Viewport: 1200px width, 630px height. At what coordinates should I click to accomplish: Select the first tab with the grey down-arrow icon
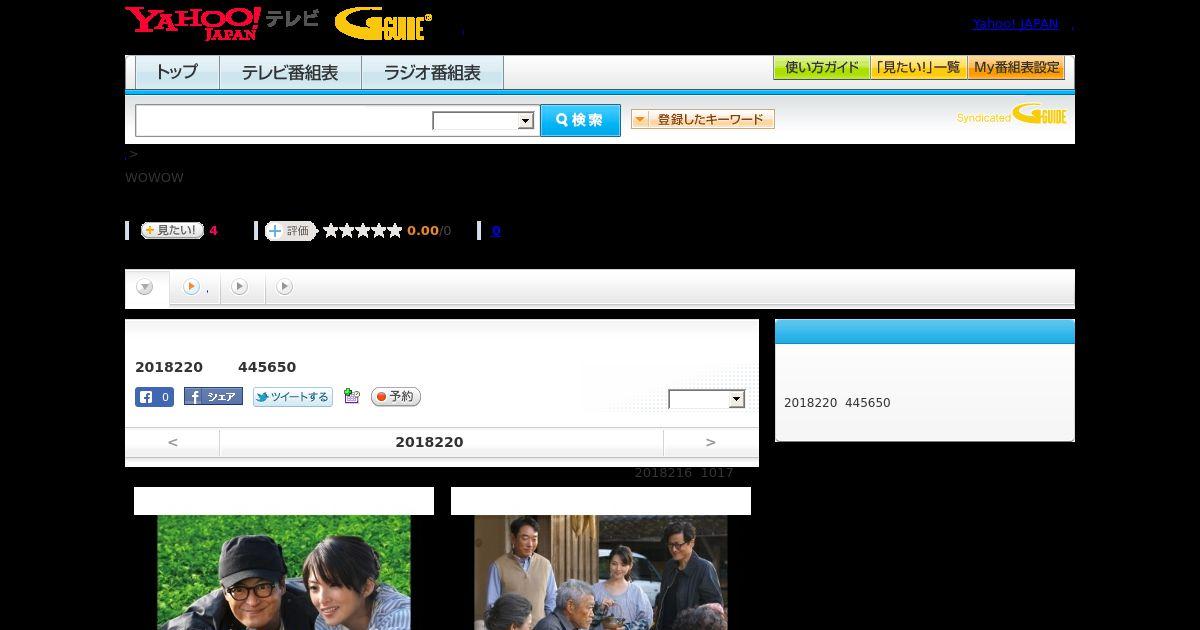(x=146, y=288)
